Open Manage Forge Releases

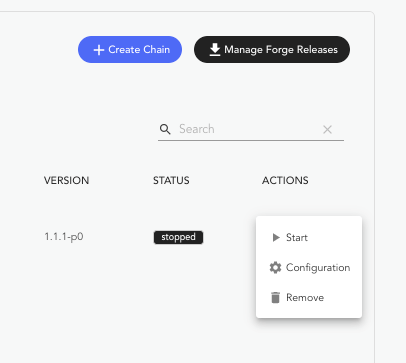[x=272, y=50]
